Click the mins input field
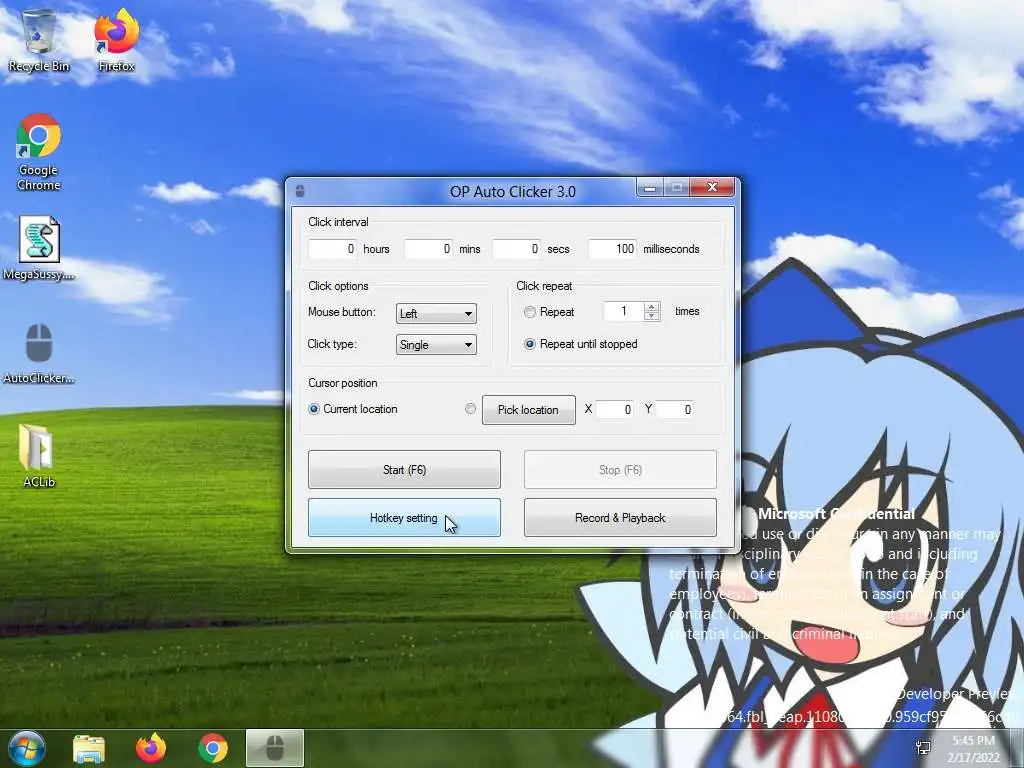This screenshot has width=1024, height=768. pyautogui.click(x=428, y=249)
